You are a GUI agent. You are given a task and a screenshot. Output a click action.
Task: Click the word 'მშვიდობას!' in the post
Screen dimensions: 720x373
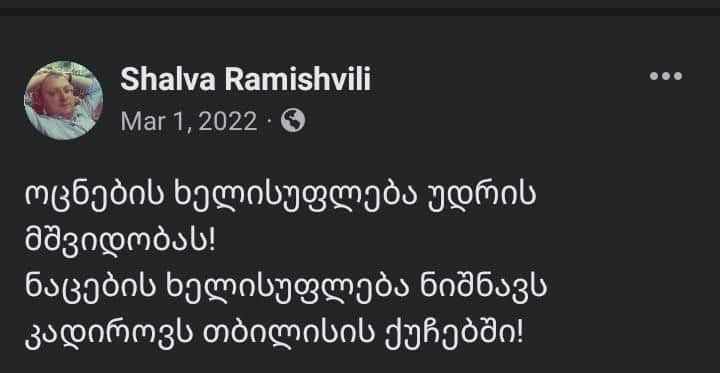click(x=120, y=242)
